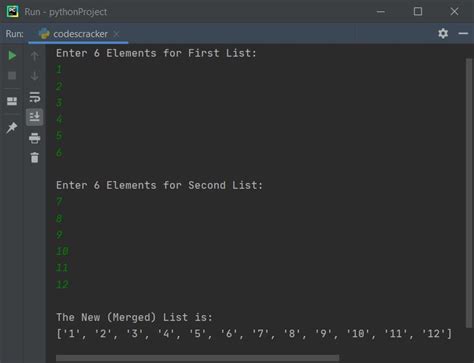This screenshot has height=363, width=474.
Task: Click the input value 7
Action: 59,202
